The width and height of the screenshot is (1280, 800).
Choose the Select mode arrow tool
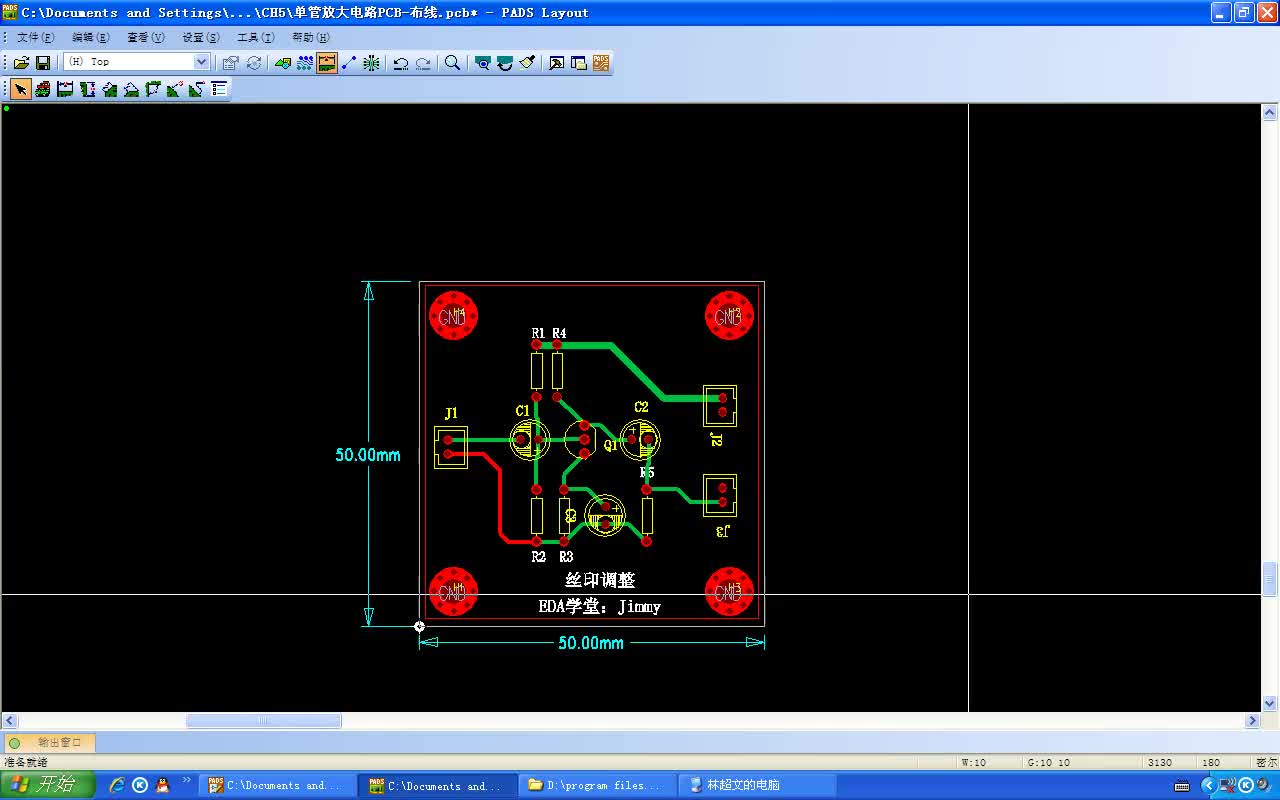(21, 89)
